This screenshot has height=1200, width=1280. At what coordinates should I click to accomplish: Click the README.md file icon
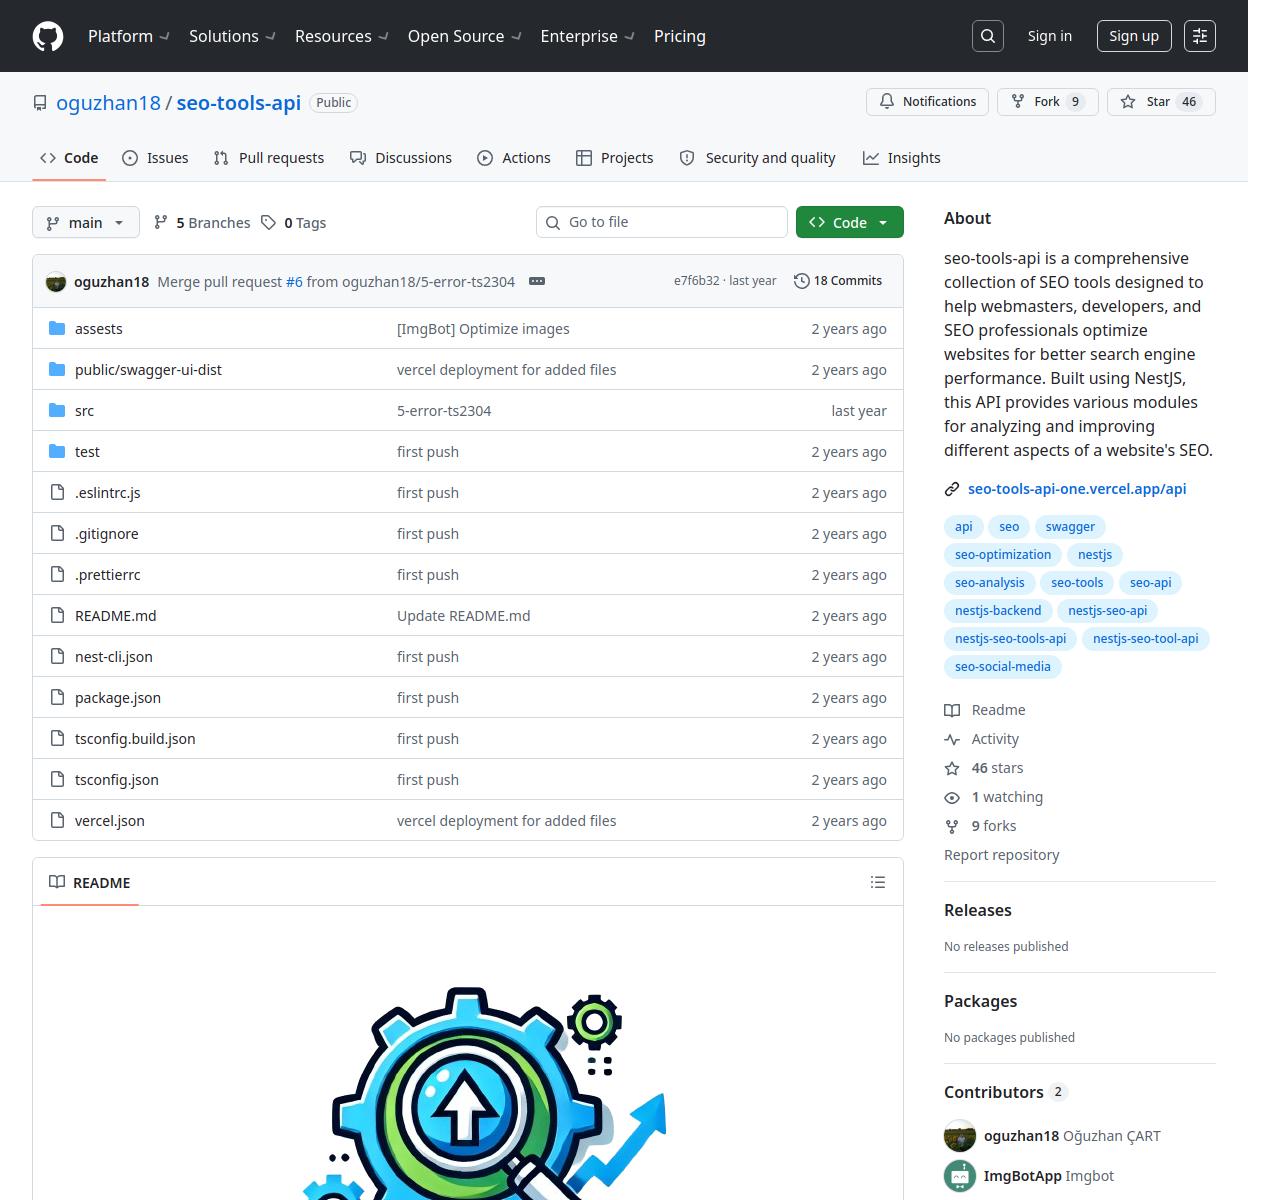57,615
